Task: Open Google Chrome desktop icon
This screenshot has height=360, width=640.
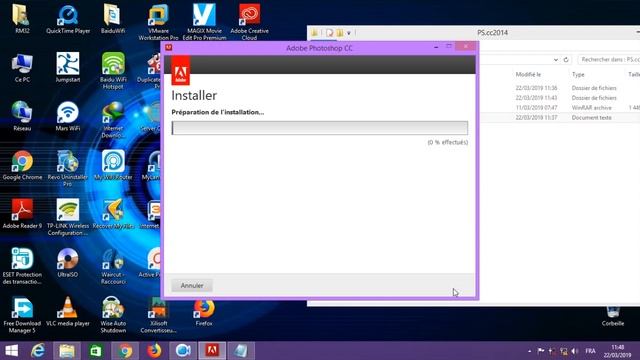Action: point(22,165)
